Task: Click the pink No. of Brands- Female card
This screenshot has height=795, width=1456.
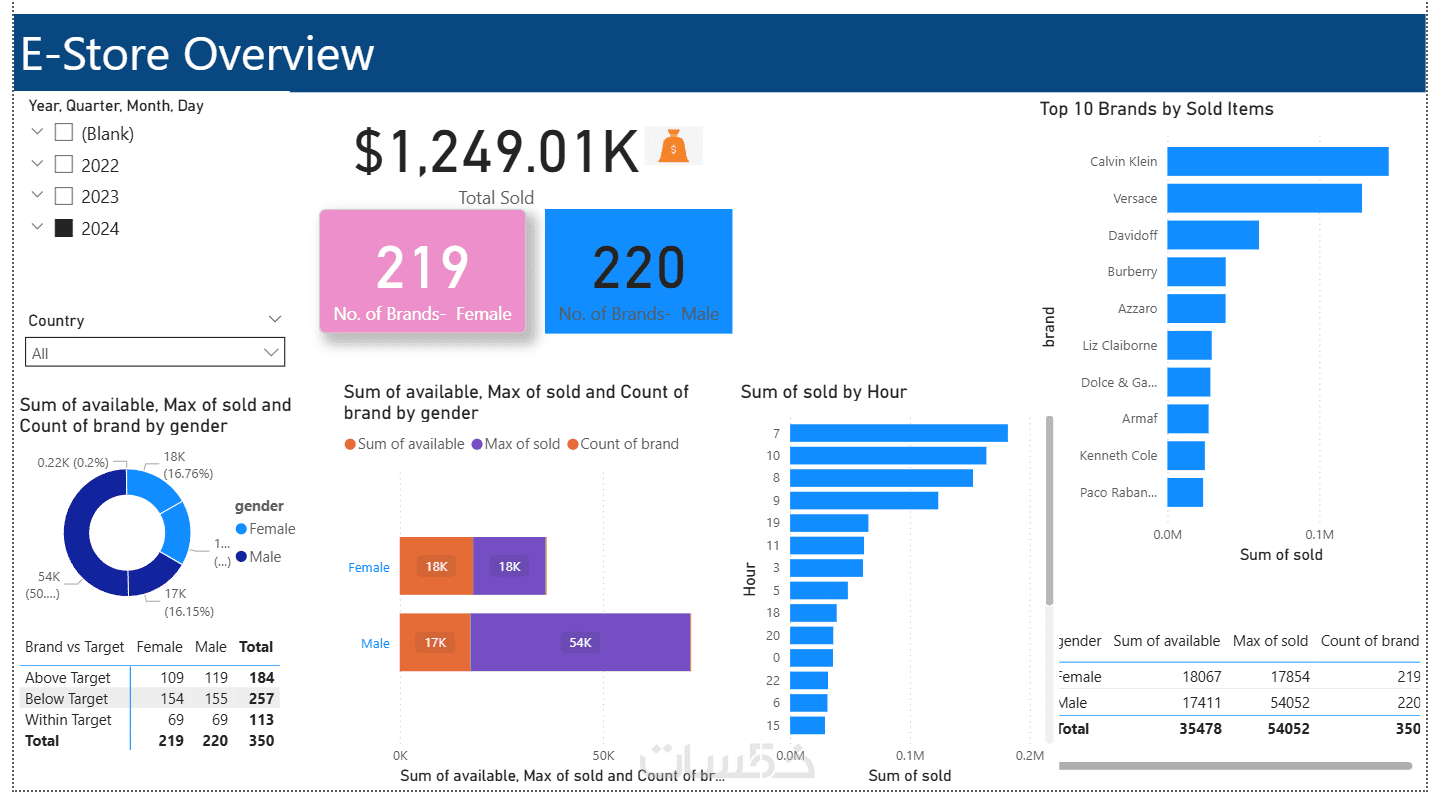Action: (x=423, y=271)
